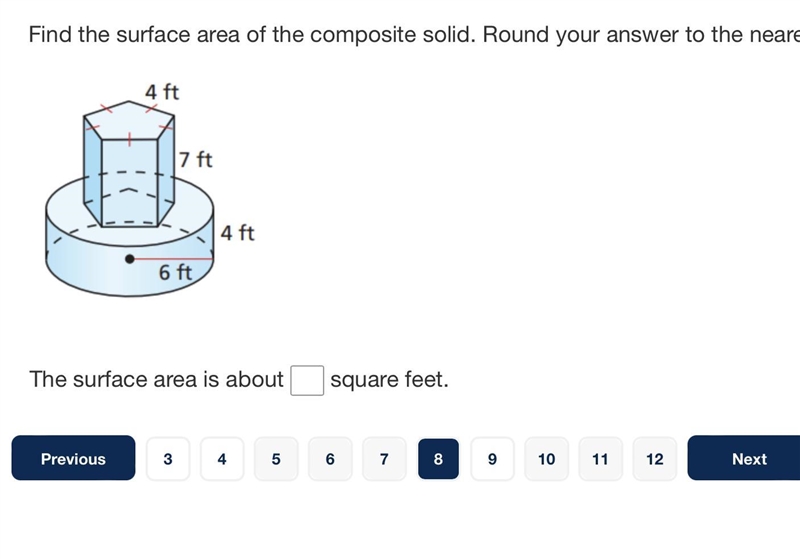Click the 6 ft radius label

[x=175, y=272]
